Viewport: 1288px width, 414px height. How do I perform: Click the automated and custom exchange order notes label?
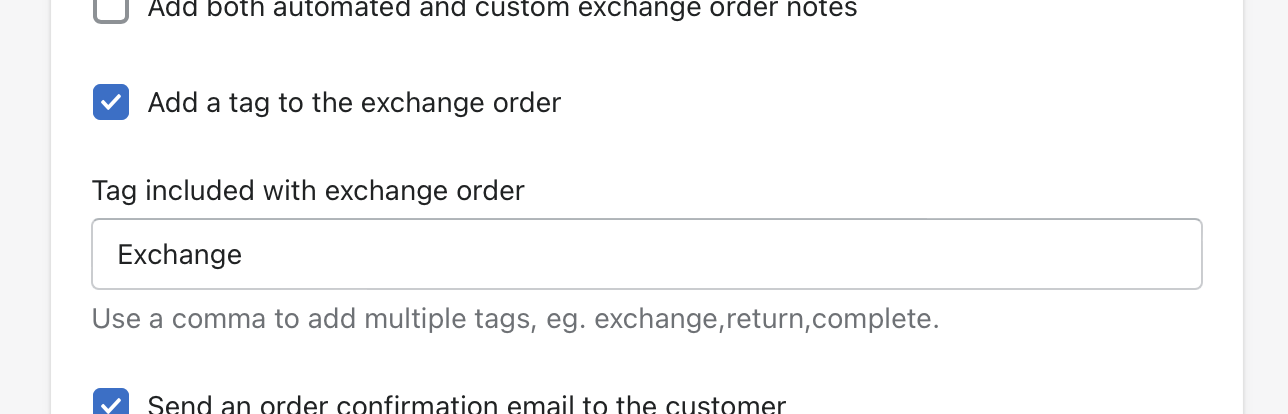502,9
